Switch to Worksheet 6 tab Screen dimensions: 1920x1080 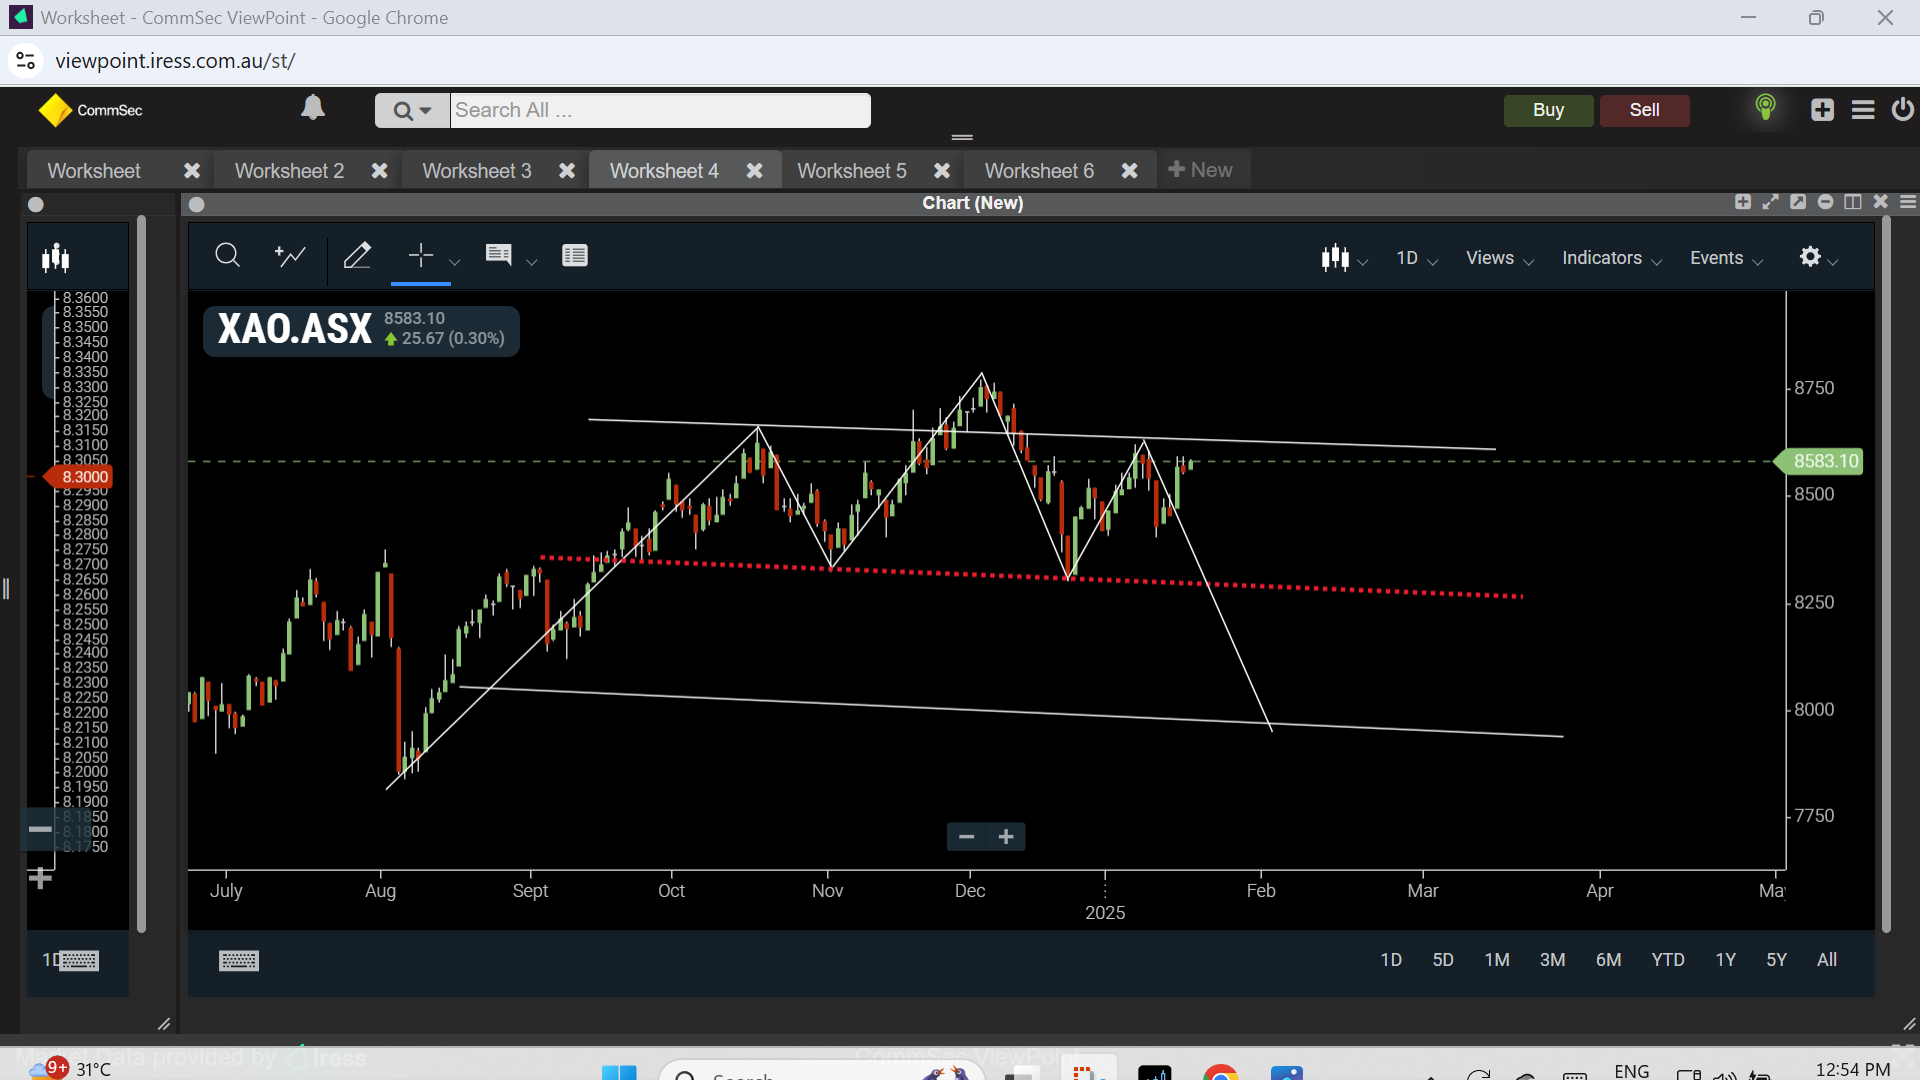pyautogui.click(x=1039, y=171)
